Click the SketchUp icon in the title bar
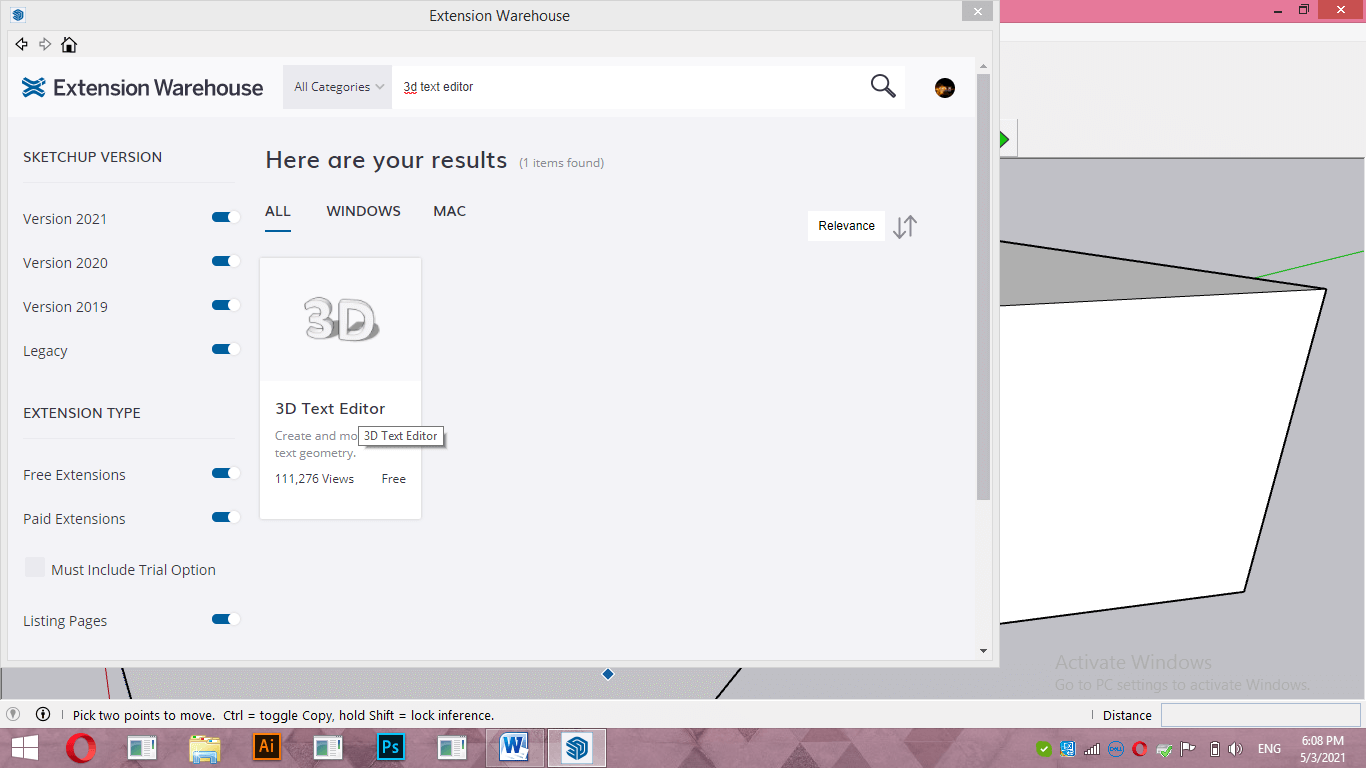Screen dimensions: 1366x768 [x=18, y=15]
